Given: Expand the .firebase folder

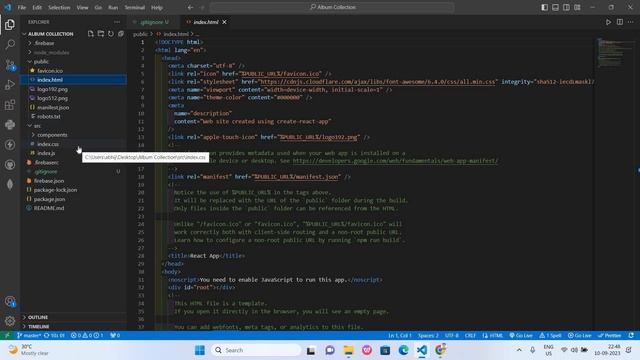Looking at the screenshot, I should [x=73, y=43].
